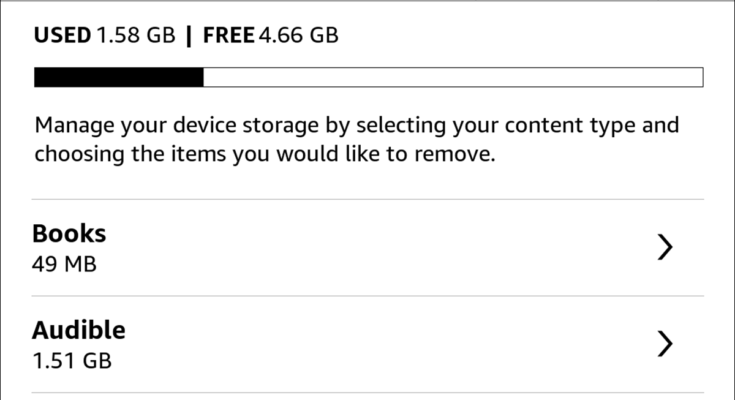Select the bold Audible label

pos(79,330)
